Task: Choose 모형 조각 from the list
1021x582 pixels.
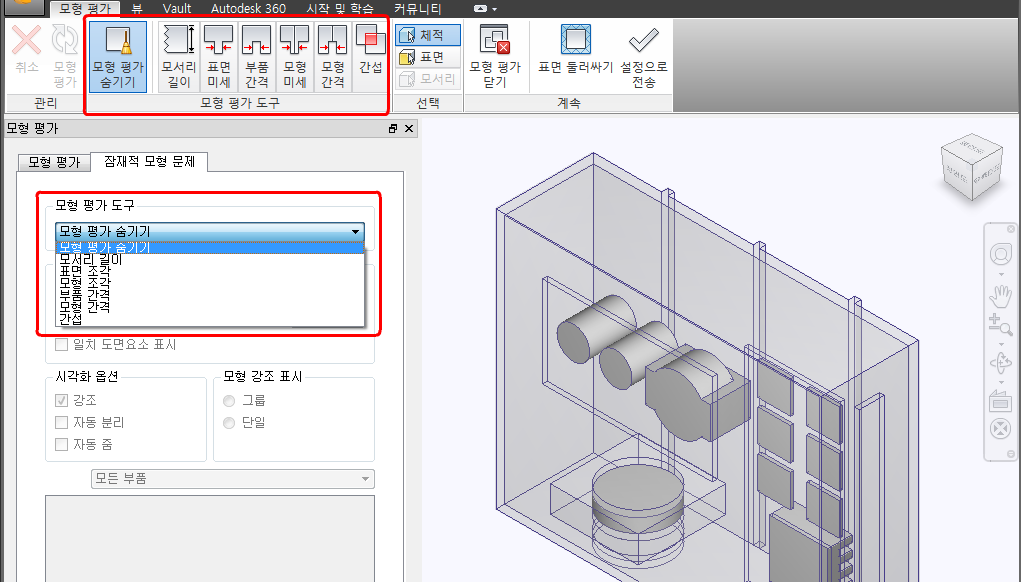Action: [x=210, y=283]
